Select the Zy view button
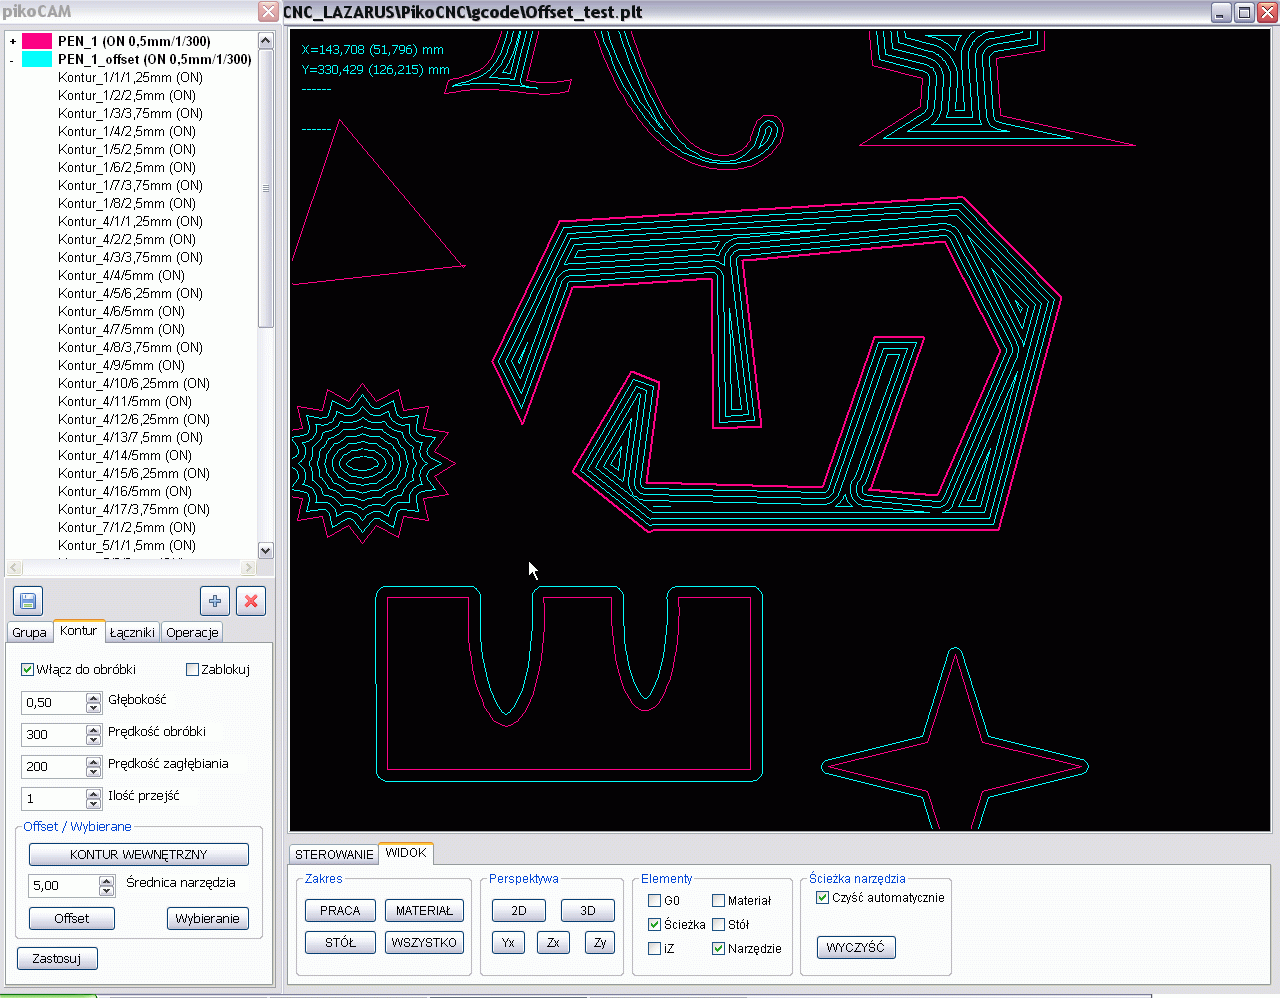 pyautogui.click(x=600, y=942)
